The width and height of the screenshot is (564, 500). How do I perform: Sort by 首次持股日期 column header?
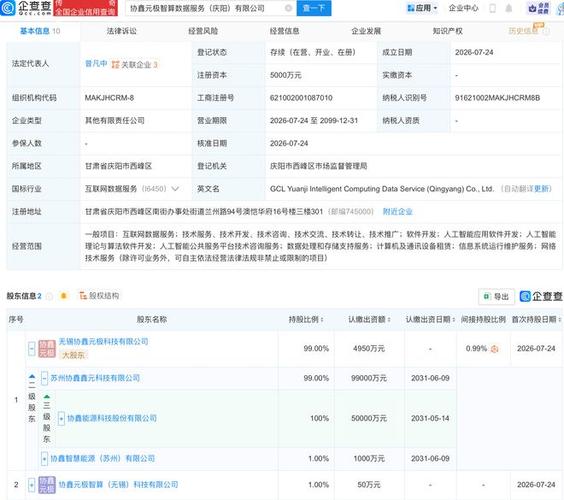(536, 319)
